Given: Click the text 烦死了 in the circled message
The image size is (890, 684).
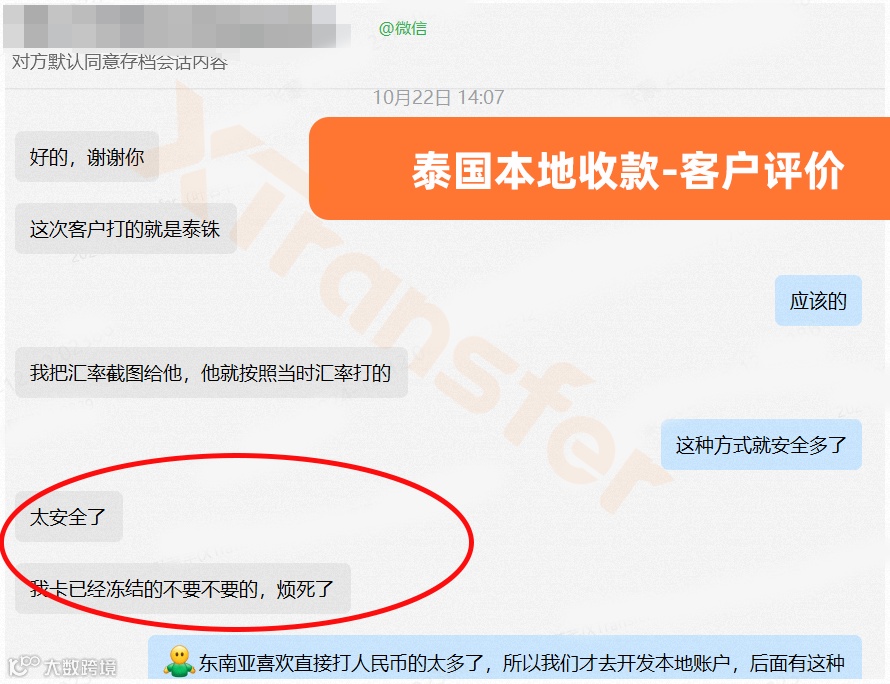Looking at the screenshot, I should click(x=305, y=589).
